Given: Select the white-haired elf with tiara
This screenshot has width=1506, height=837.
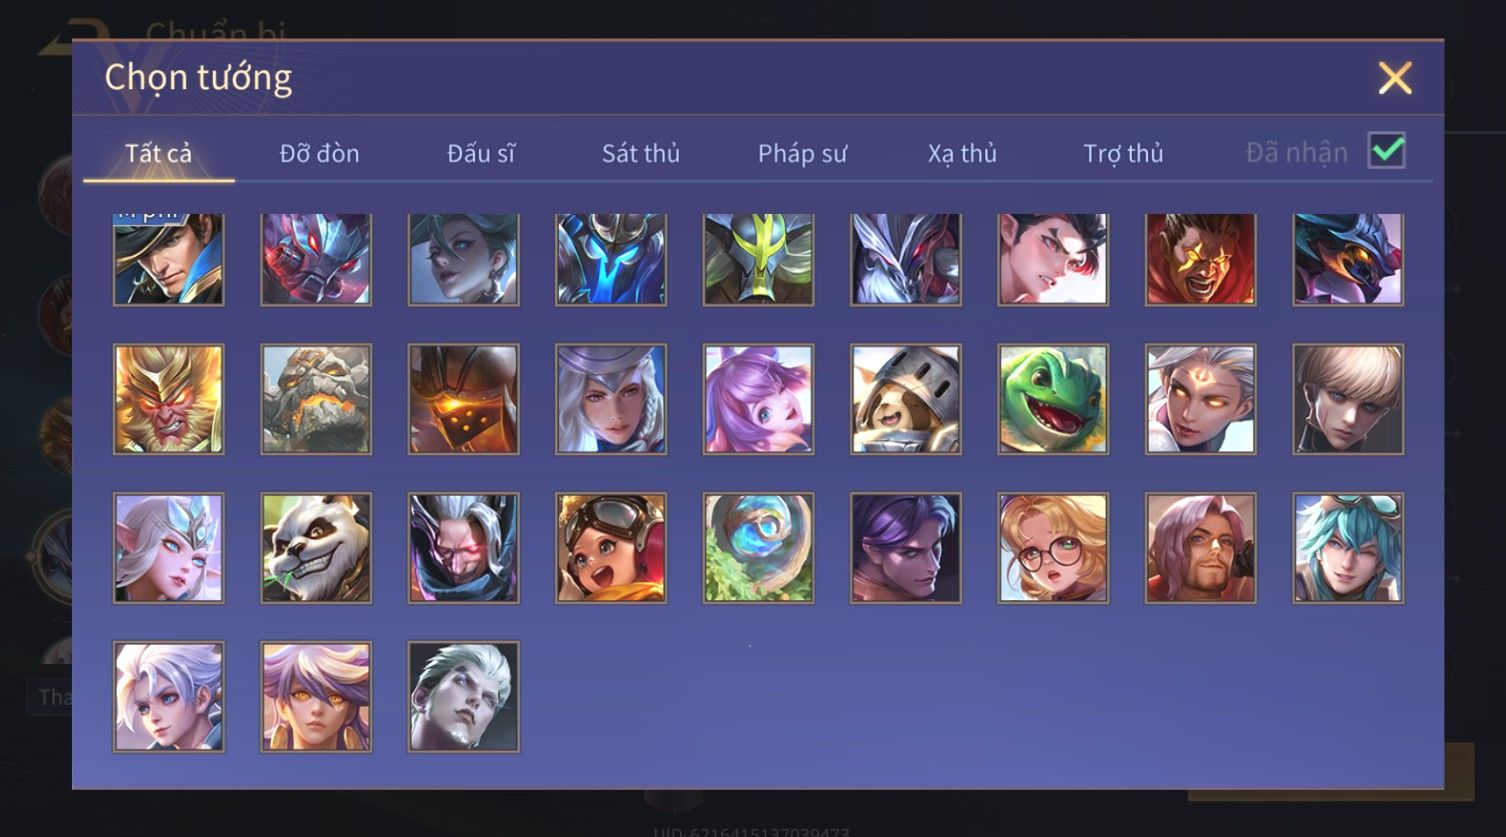Looking at the screenshot, I should (168, 548).
